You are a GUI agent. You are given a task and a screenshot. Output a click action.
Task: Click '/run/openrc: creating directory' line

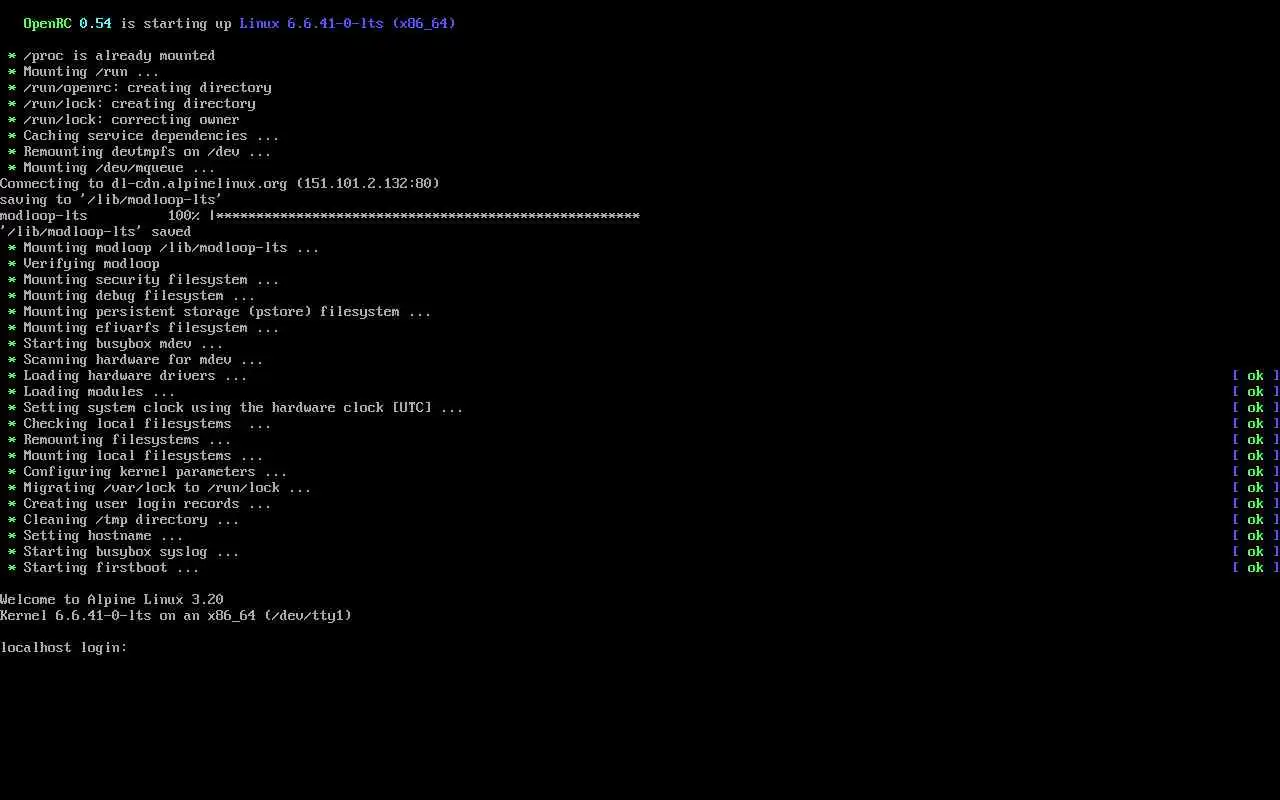(x=140, y=87)
